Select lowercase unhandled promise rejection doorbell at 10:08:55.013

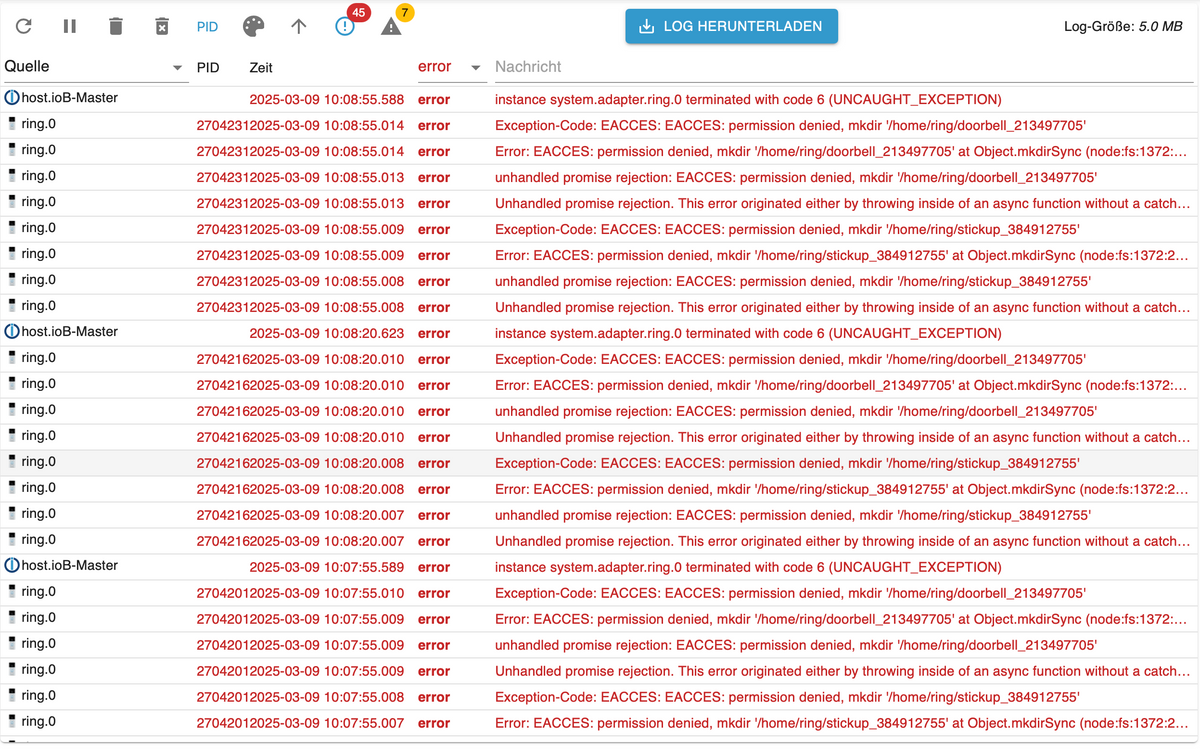(x=796, y=178)
